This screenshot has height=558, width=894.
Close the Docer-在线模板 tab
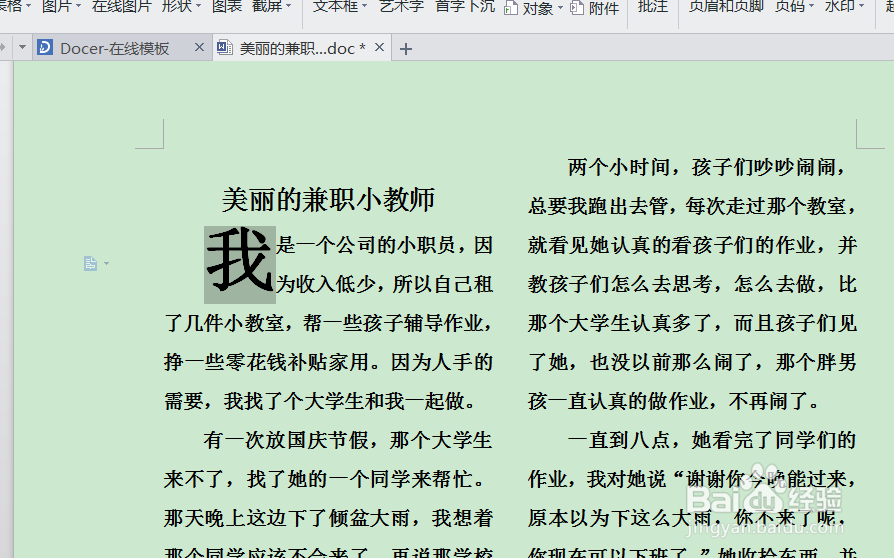click(199, 47)
